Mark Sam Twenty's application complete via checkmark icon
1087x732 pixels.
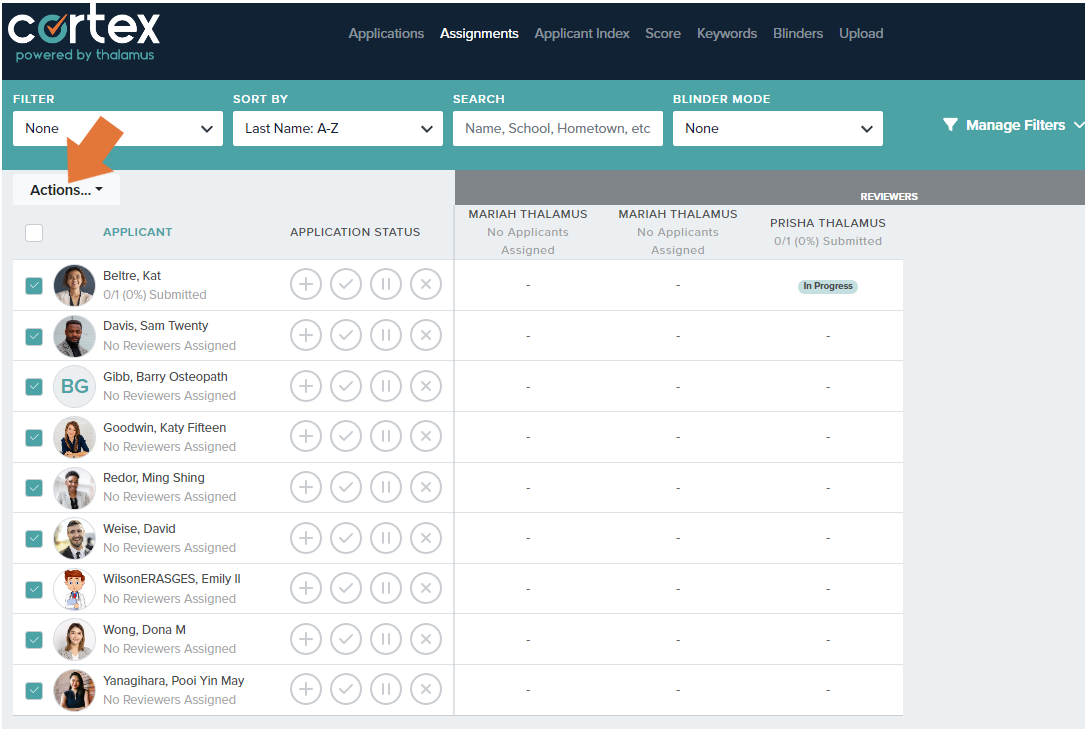pos(346,334)
